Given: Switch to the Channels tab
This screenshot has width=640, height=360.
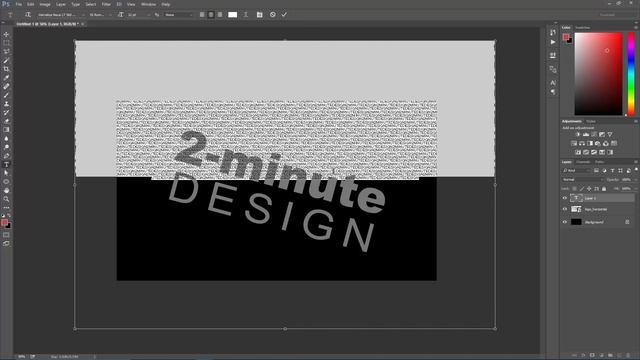Looking at the screenshot, I should point(583,162).
